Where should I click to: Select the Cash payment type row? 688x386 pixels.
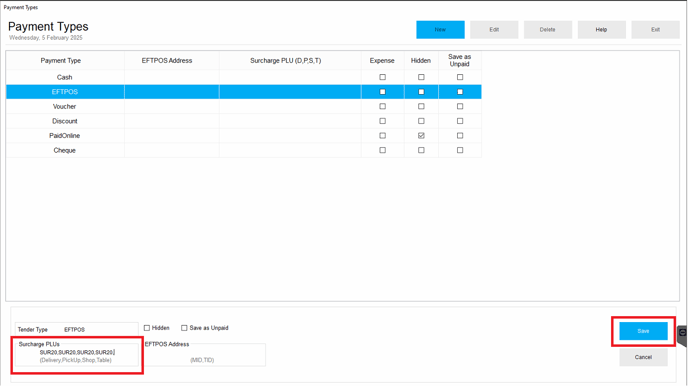tap(244, 77)
